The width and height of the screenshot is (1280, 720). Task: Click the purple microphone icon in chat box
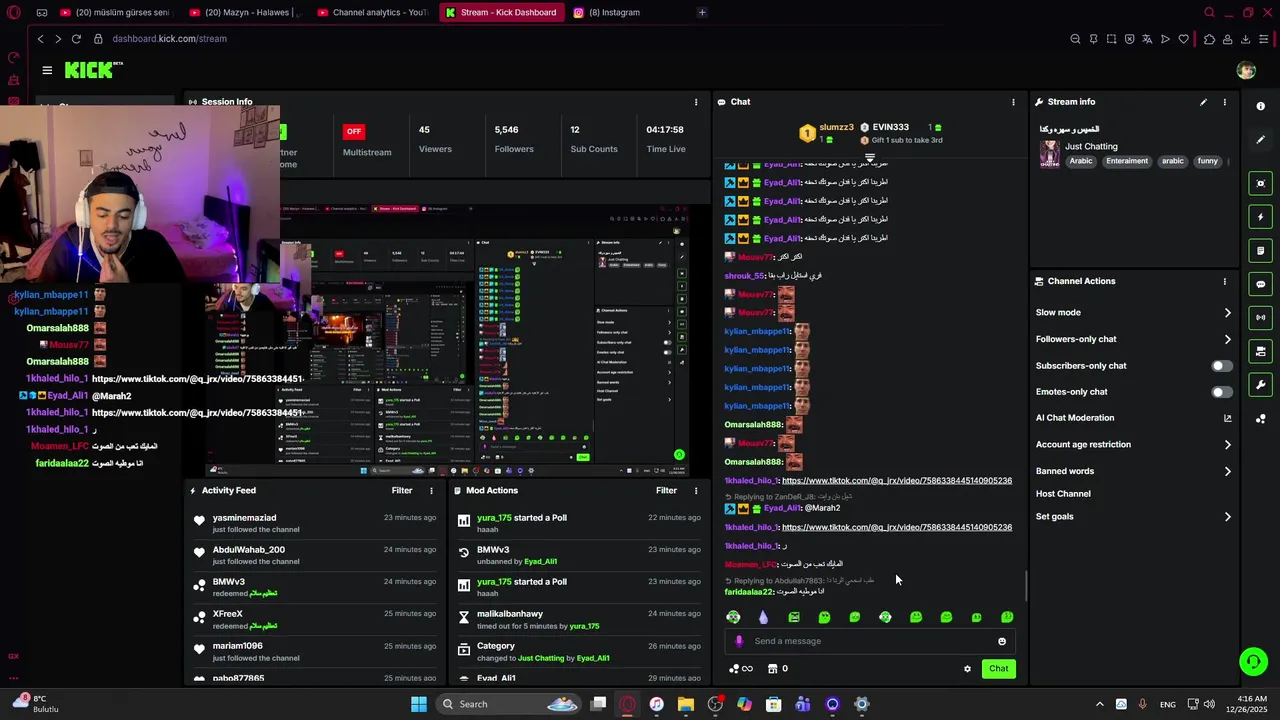(x=739, y=642)
